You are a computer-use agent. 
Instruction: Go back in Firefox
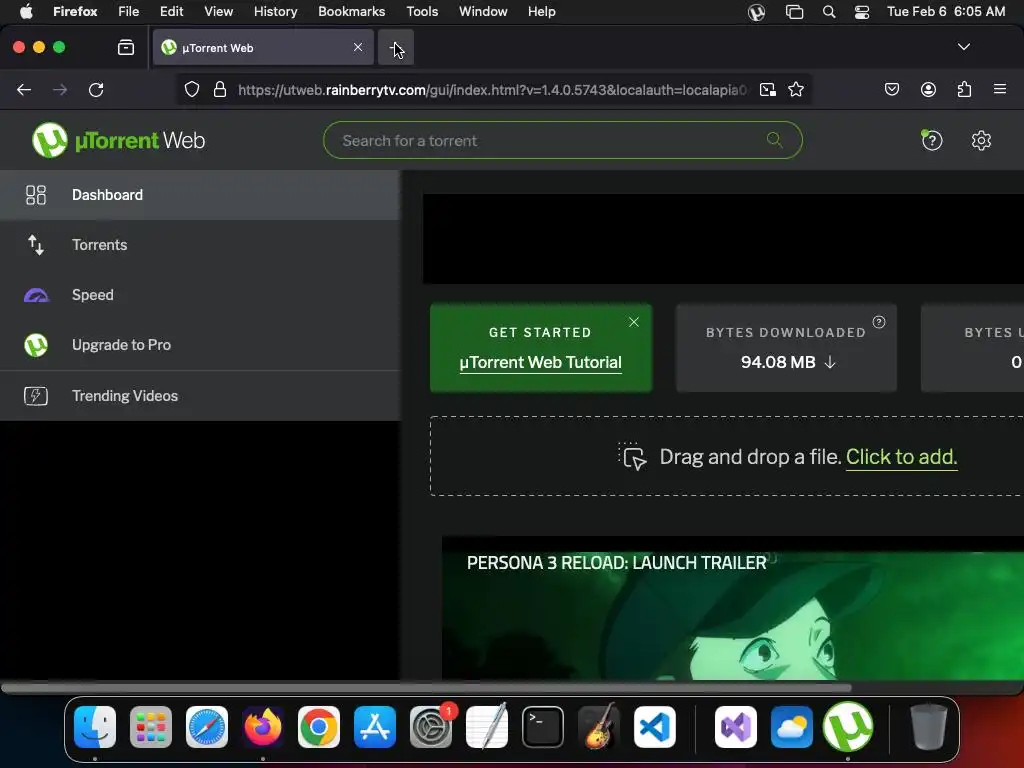[24, 89]
